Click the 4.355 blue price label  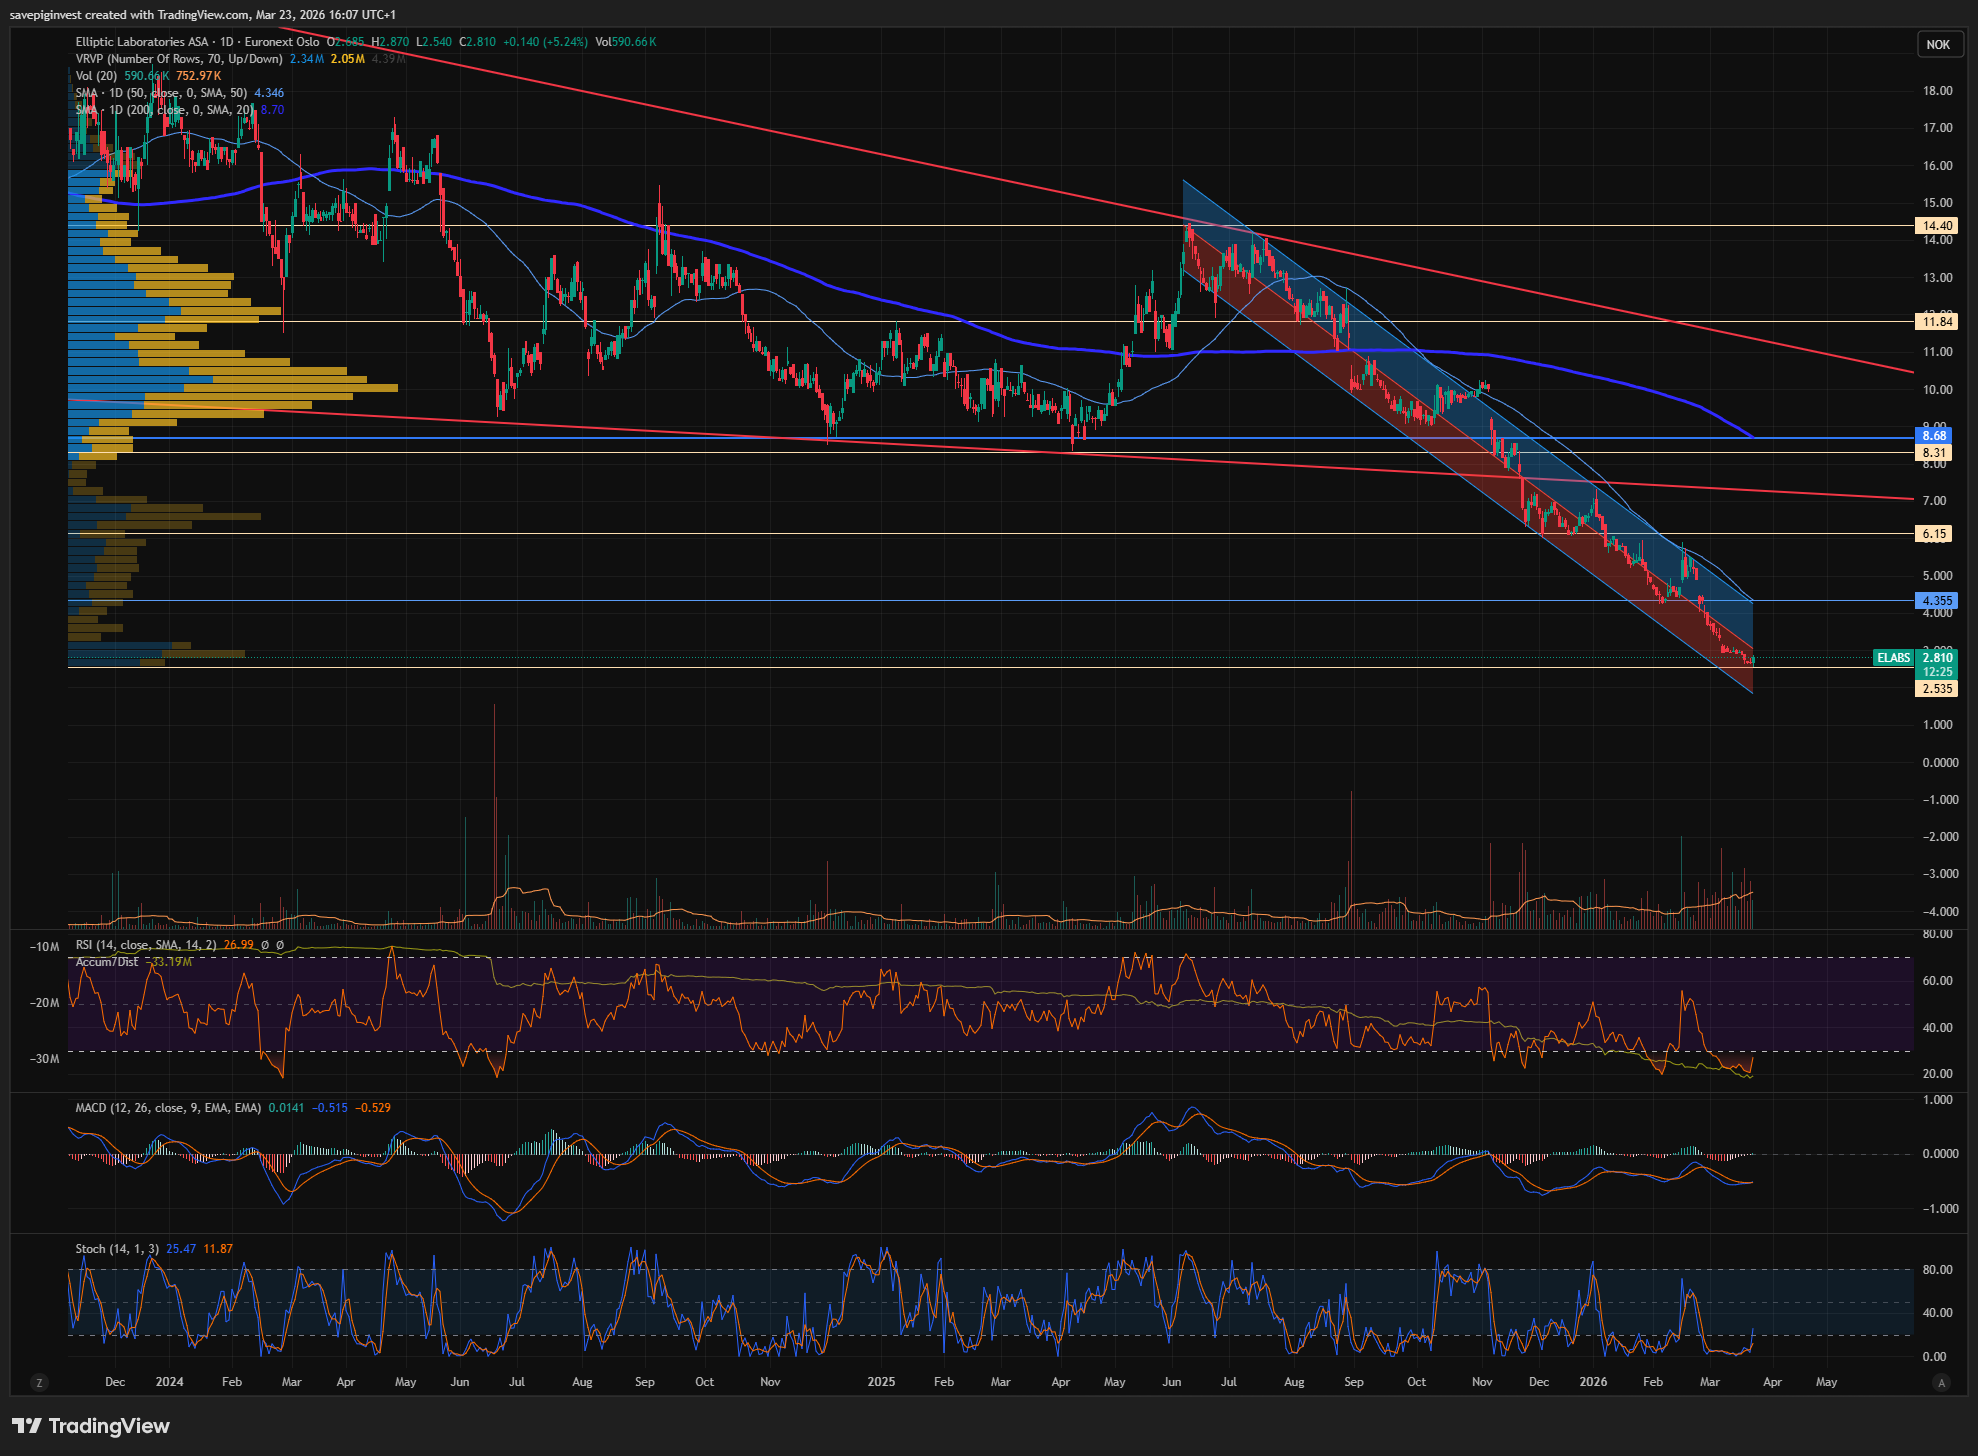[1937, 601]
